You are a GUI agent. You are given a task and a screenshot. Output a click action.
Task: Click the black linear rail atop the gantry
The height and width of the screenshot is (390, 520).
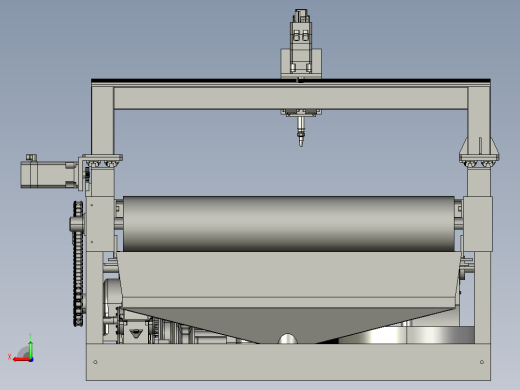click(291, 80)
